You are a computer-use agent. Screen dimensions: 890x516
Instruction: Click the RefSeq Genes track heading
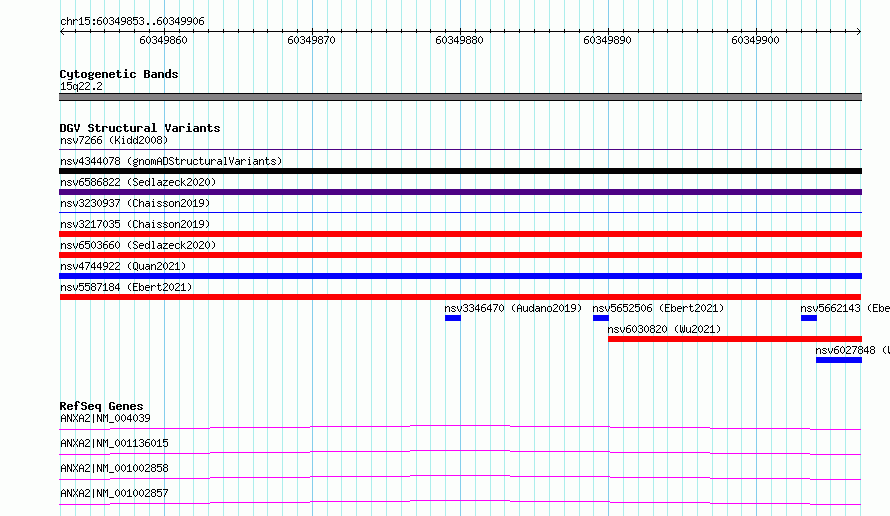[102, 406]
